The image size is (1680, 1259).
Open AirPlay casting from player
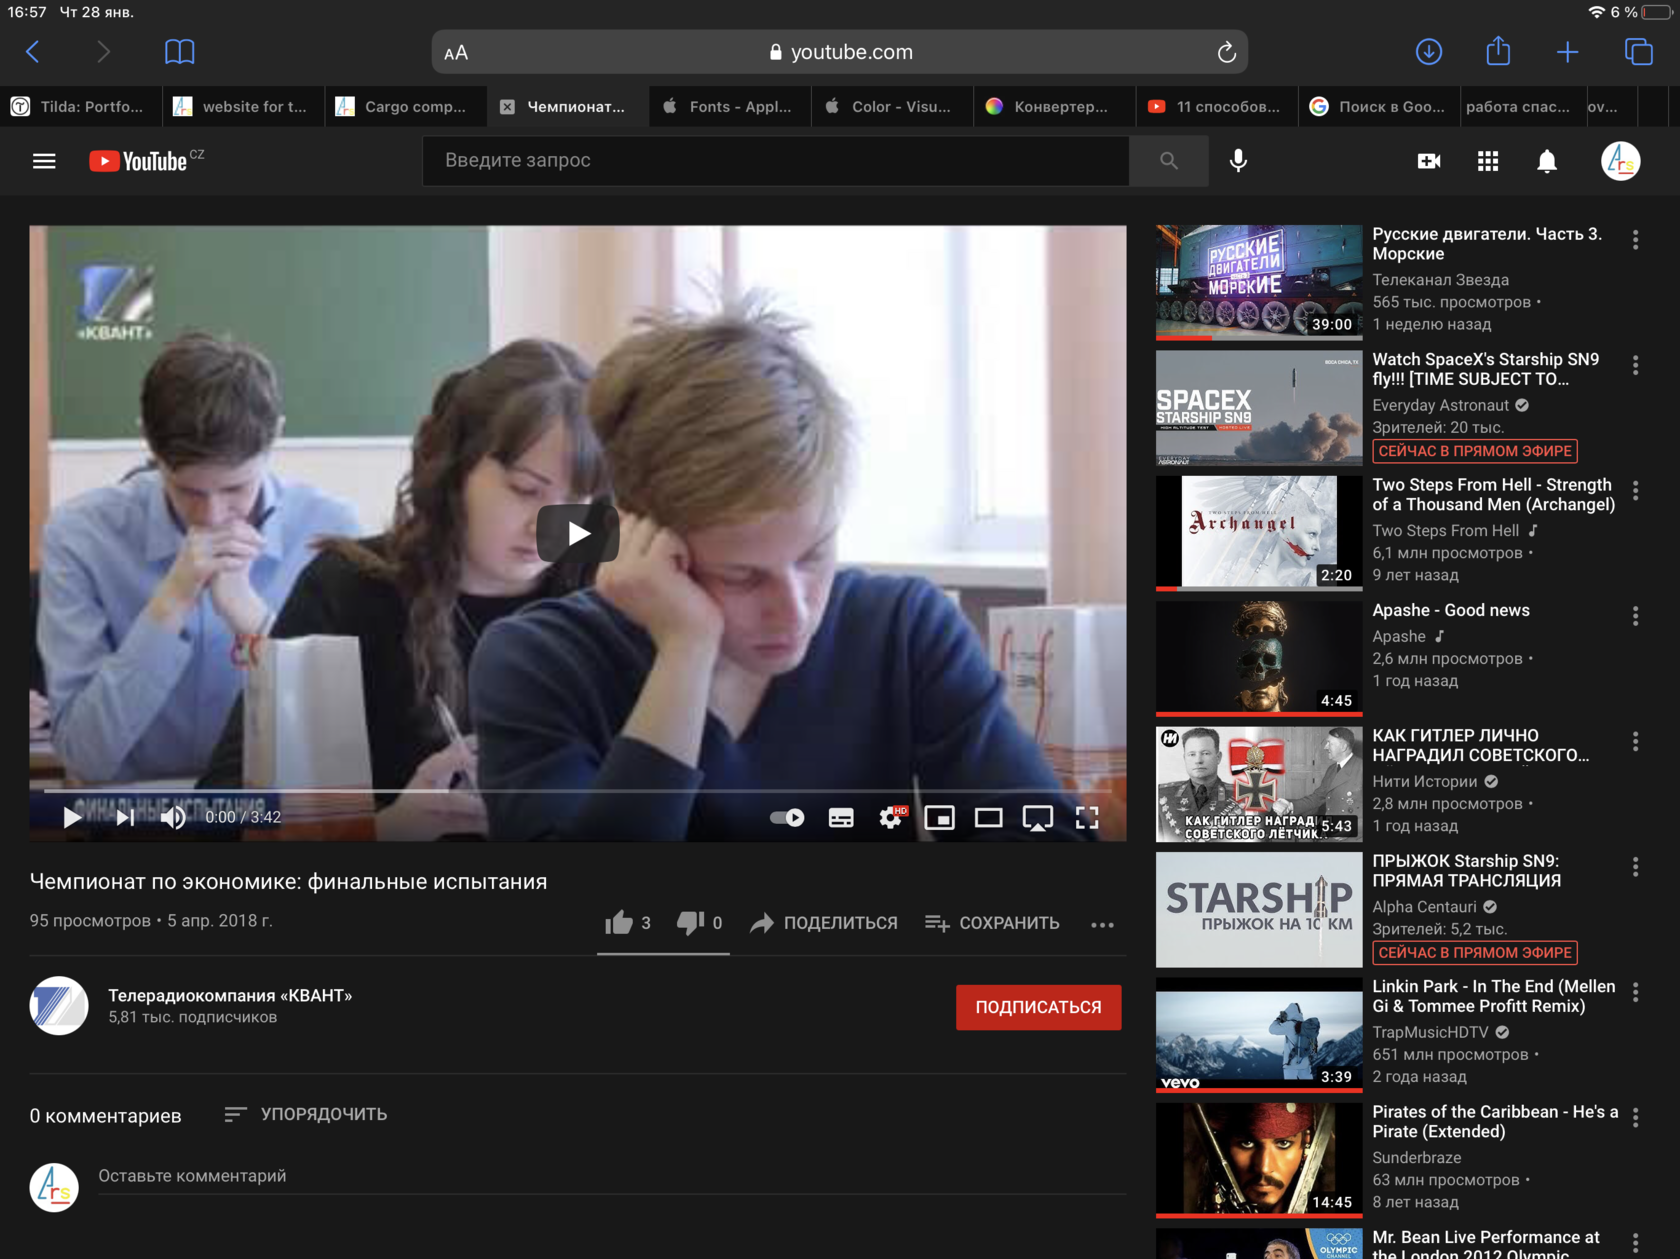[1037, 818]
